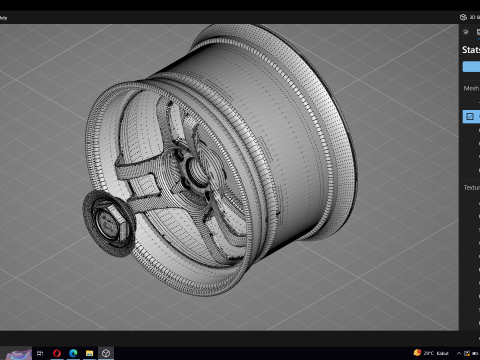The height and width of the screenshot is (360, 480).
Task: Open Microsoft Edge from the taskbar
Action: click(73, 353)
